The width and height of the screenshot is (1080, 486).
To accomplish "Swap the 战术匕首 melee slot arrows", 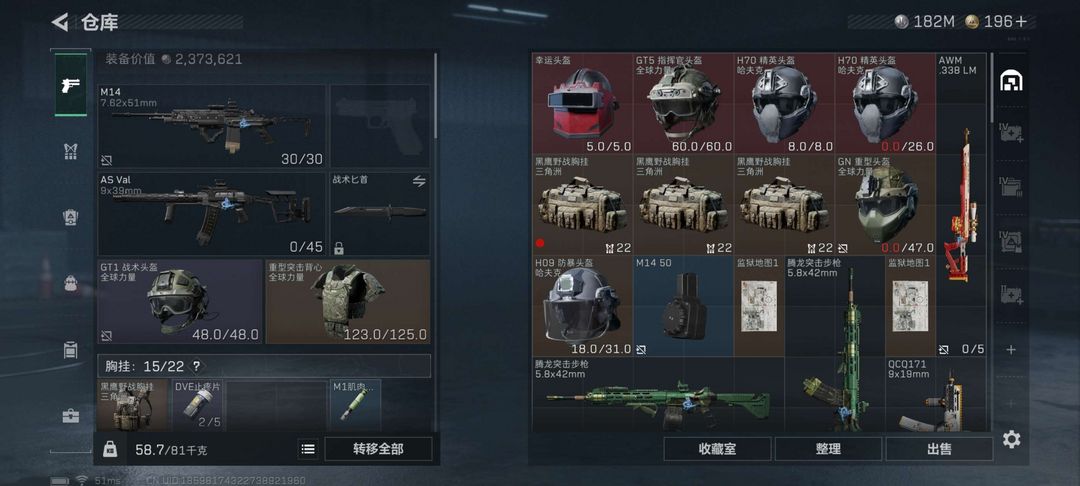I will (x=419, y=181).
